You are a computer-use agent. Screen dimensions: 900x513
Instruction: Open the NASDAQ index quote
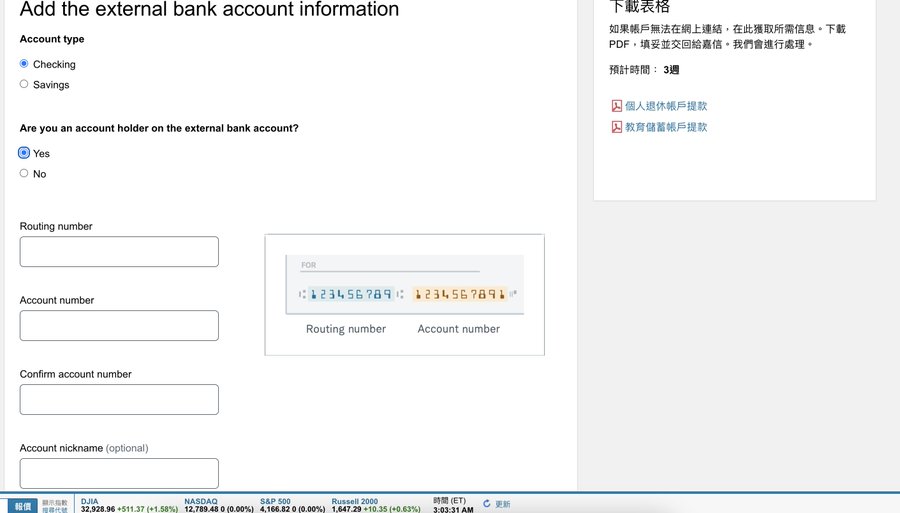pos(201,501)
